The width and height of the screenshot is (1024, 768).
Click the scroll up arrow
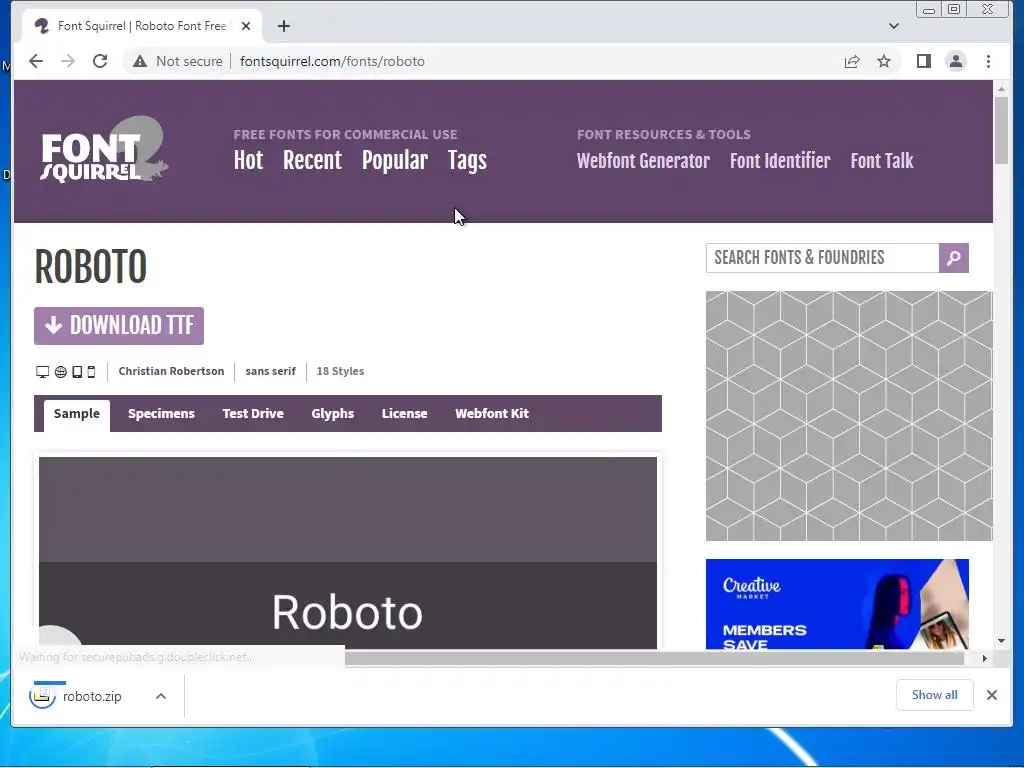[1001, 88]
